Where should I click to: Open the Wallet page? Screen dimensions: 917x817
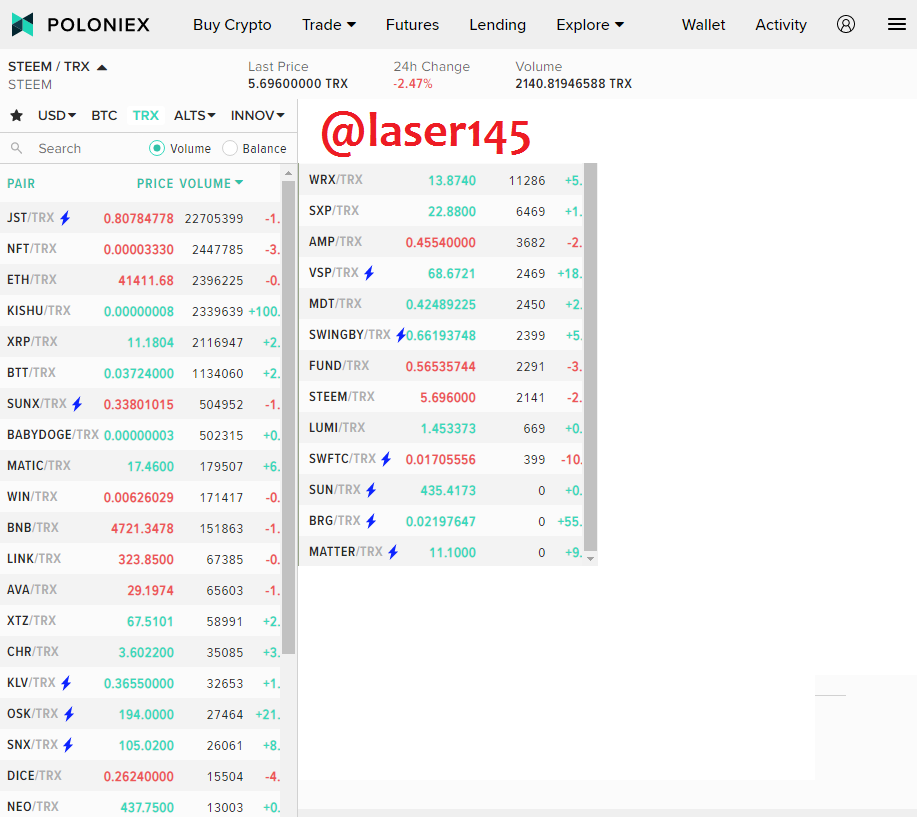tap(703, 25)
